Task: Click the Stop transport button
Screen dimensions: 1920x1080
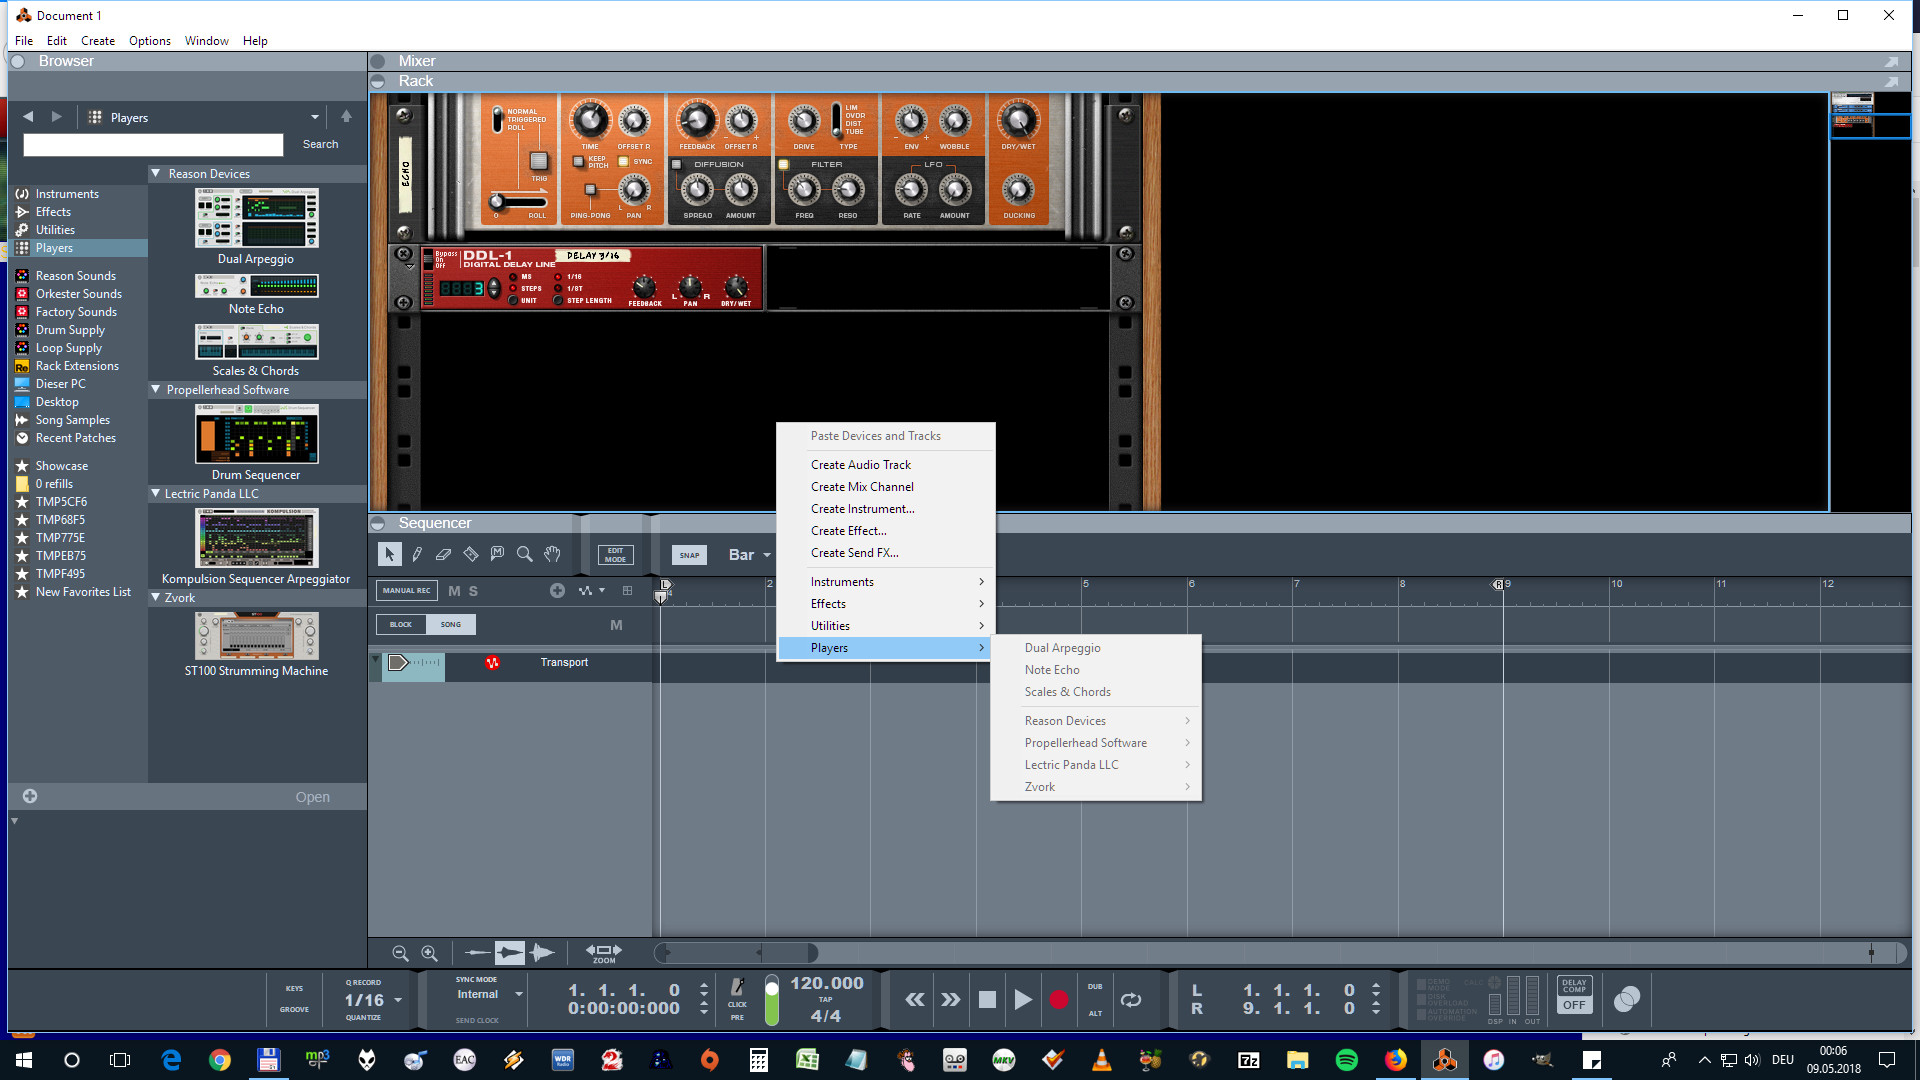Action: pos(987,999)
